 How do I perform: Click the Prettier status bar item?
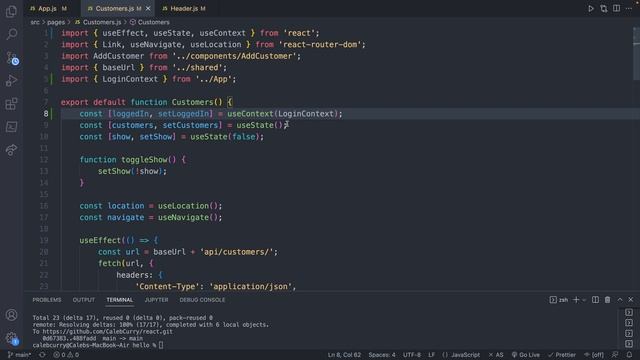tap(562, 355)
